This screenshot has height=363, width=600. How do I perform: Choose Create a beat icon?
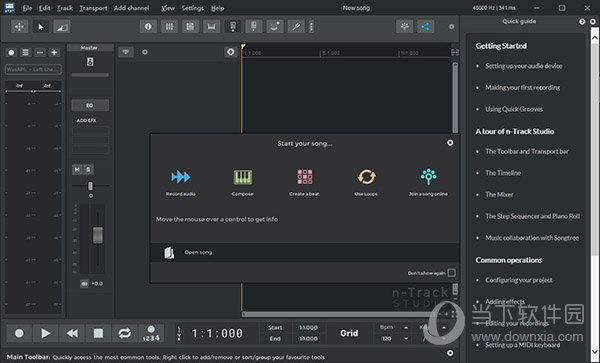click(x=305, y=182)
